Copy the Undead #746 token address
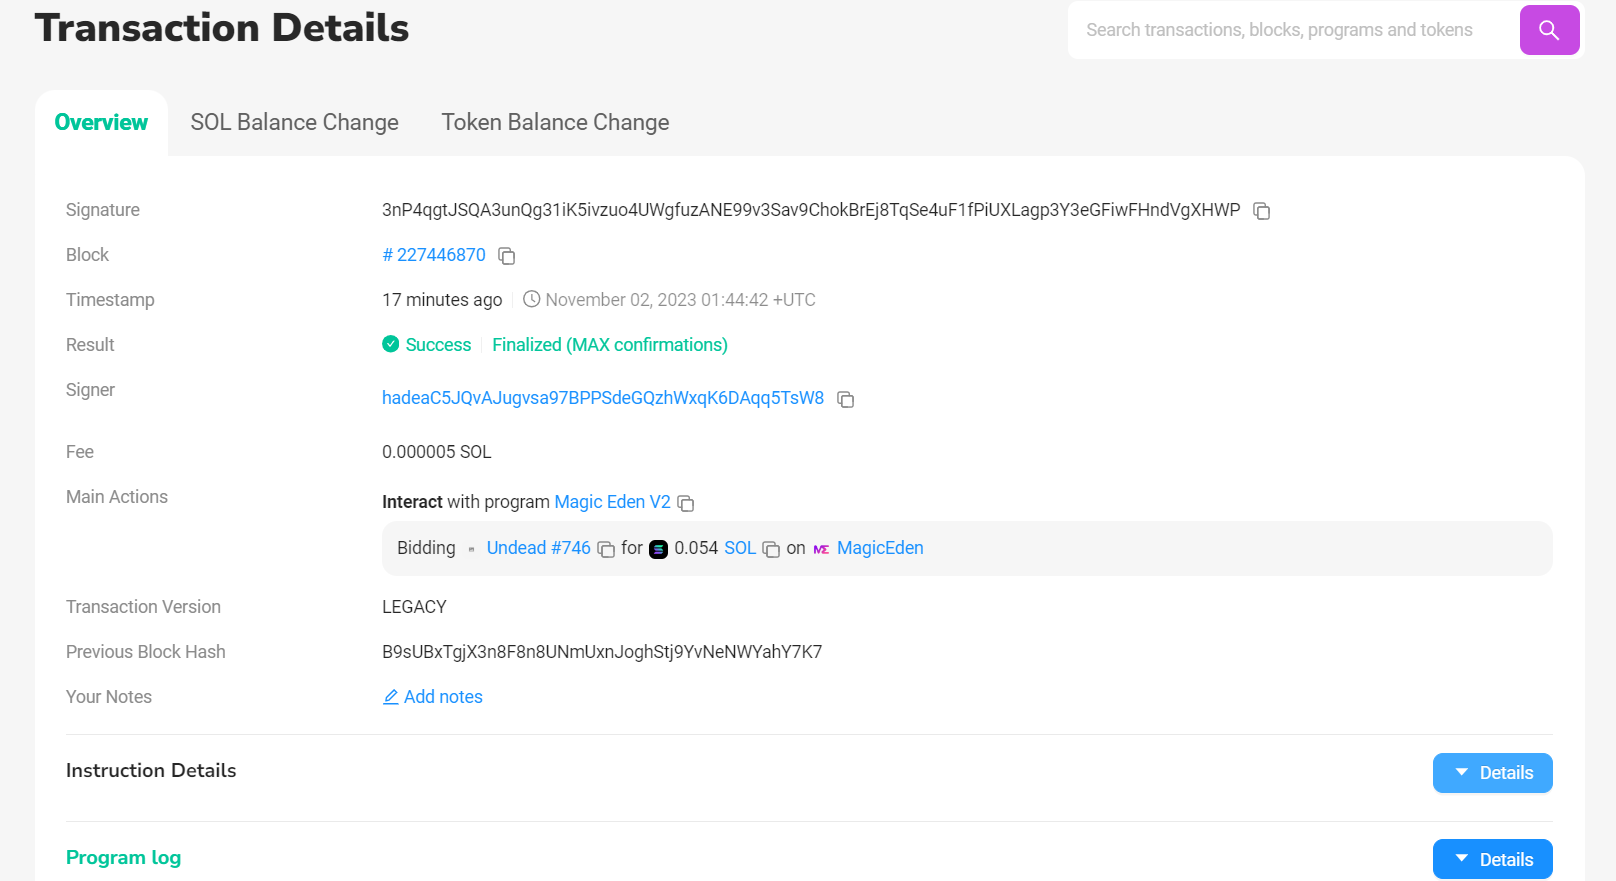This screenshot has width=1616, height=881. coord(606,549)
